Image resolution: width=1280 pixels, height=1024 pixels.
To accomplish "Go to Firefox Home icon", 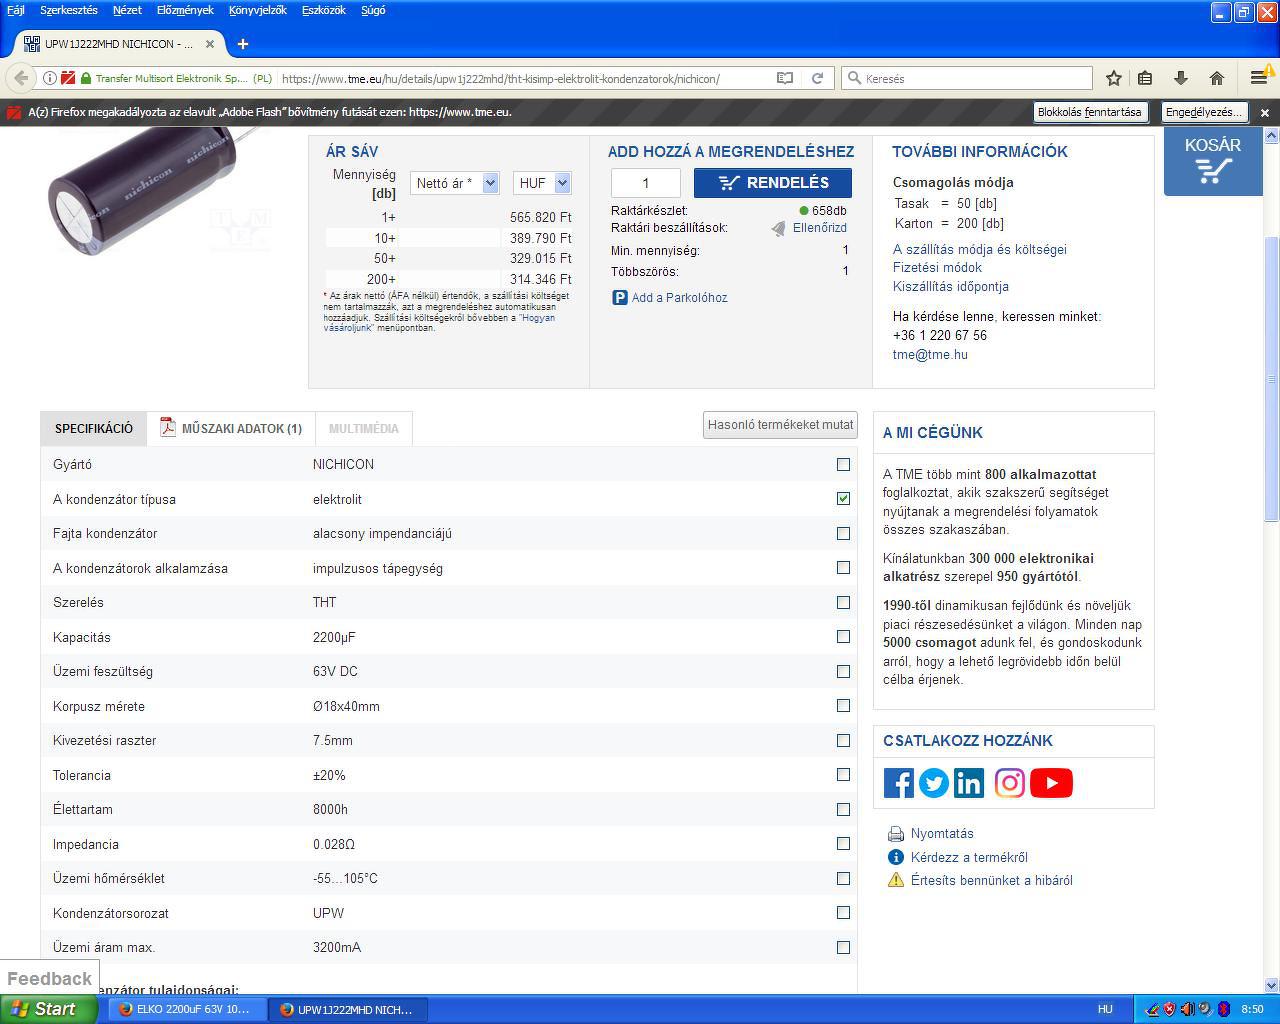I will pos(1217,78).
